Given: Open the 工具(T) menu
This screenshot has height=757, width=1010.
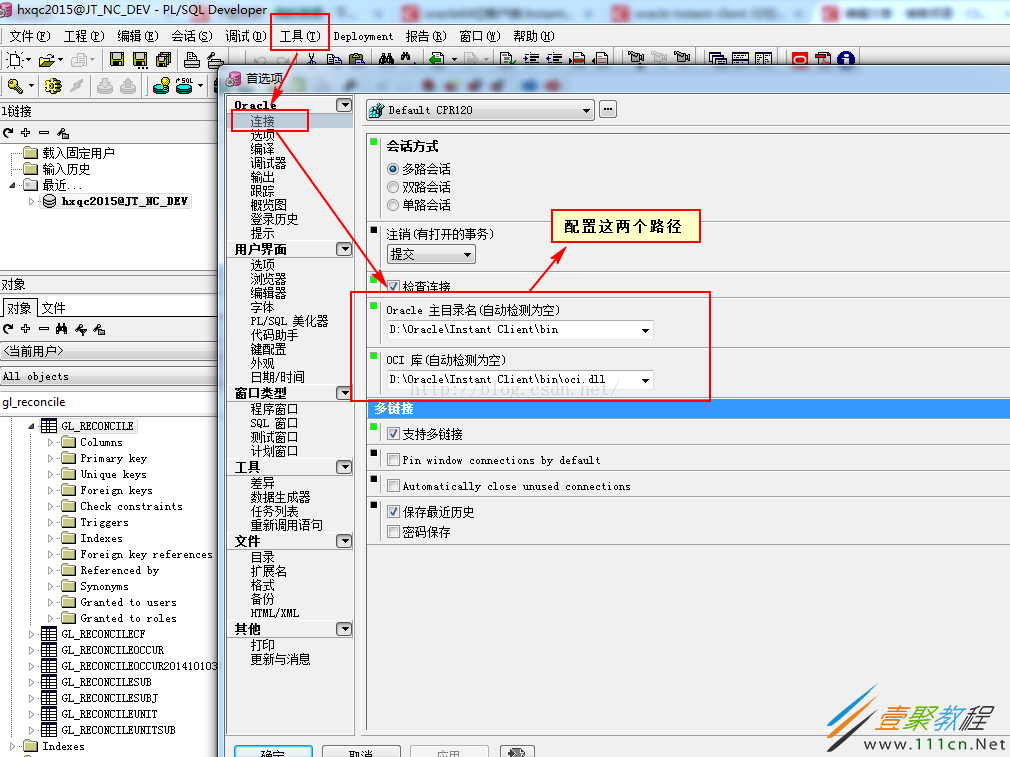Looking at the screenshot, I should pos(300,36).
